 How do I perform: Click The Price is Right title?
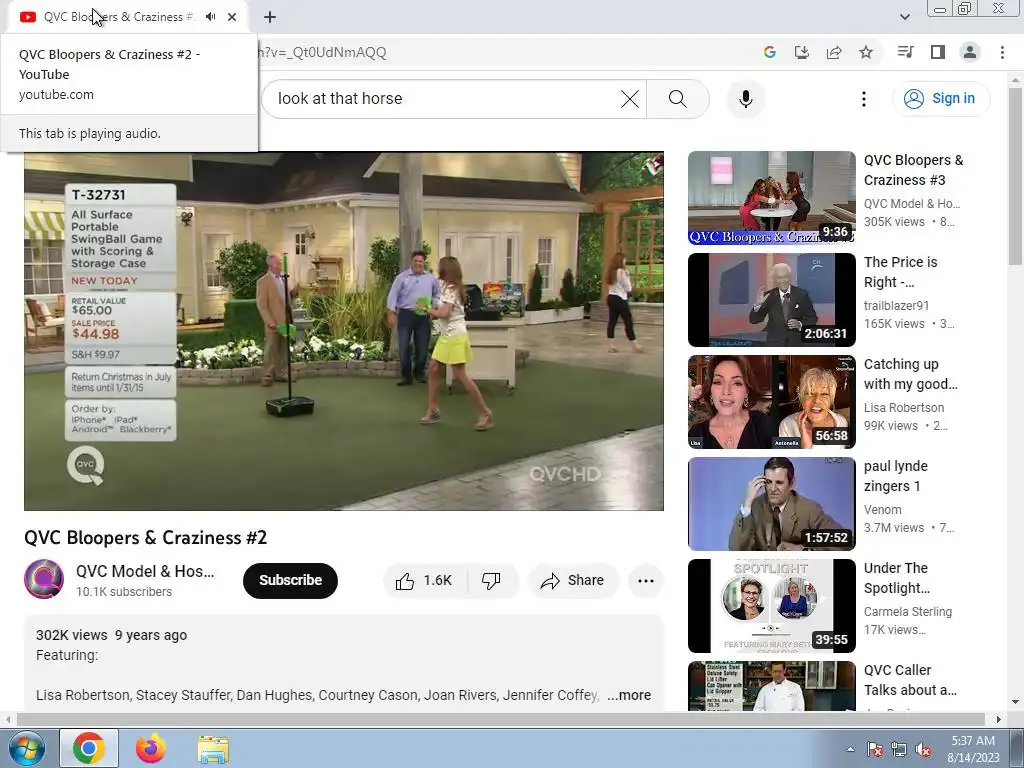click(x=901, y=272)
